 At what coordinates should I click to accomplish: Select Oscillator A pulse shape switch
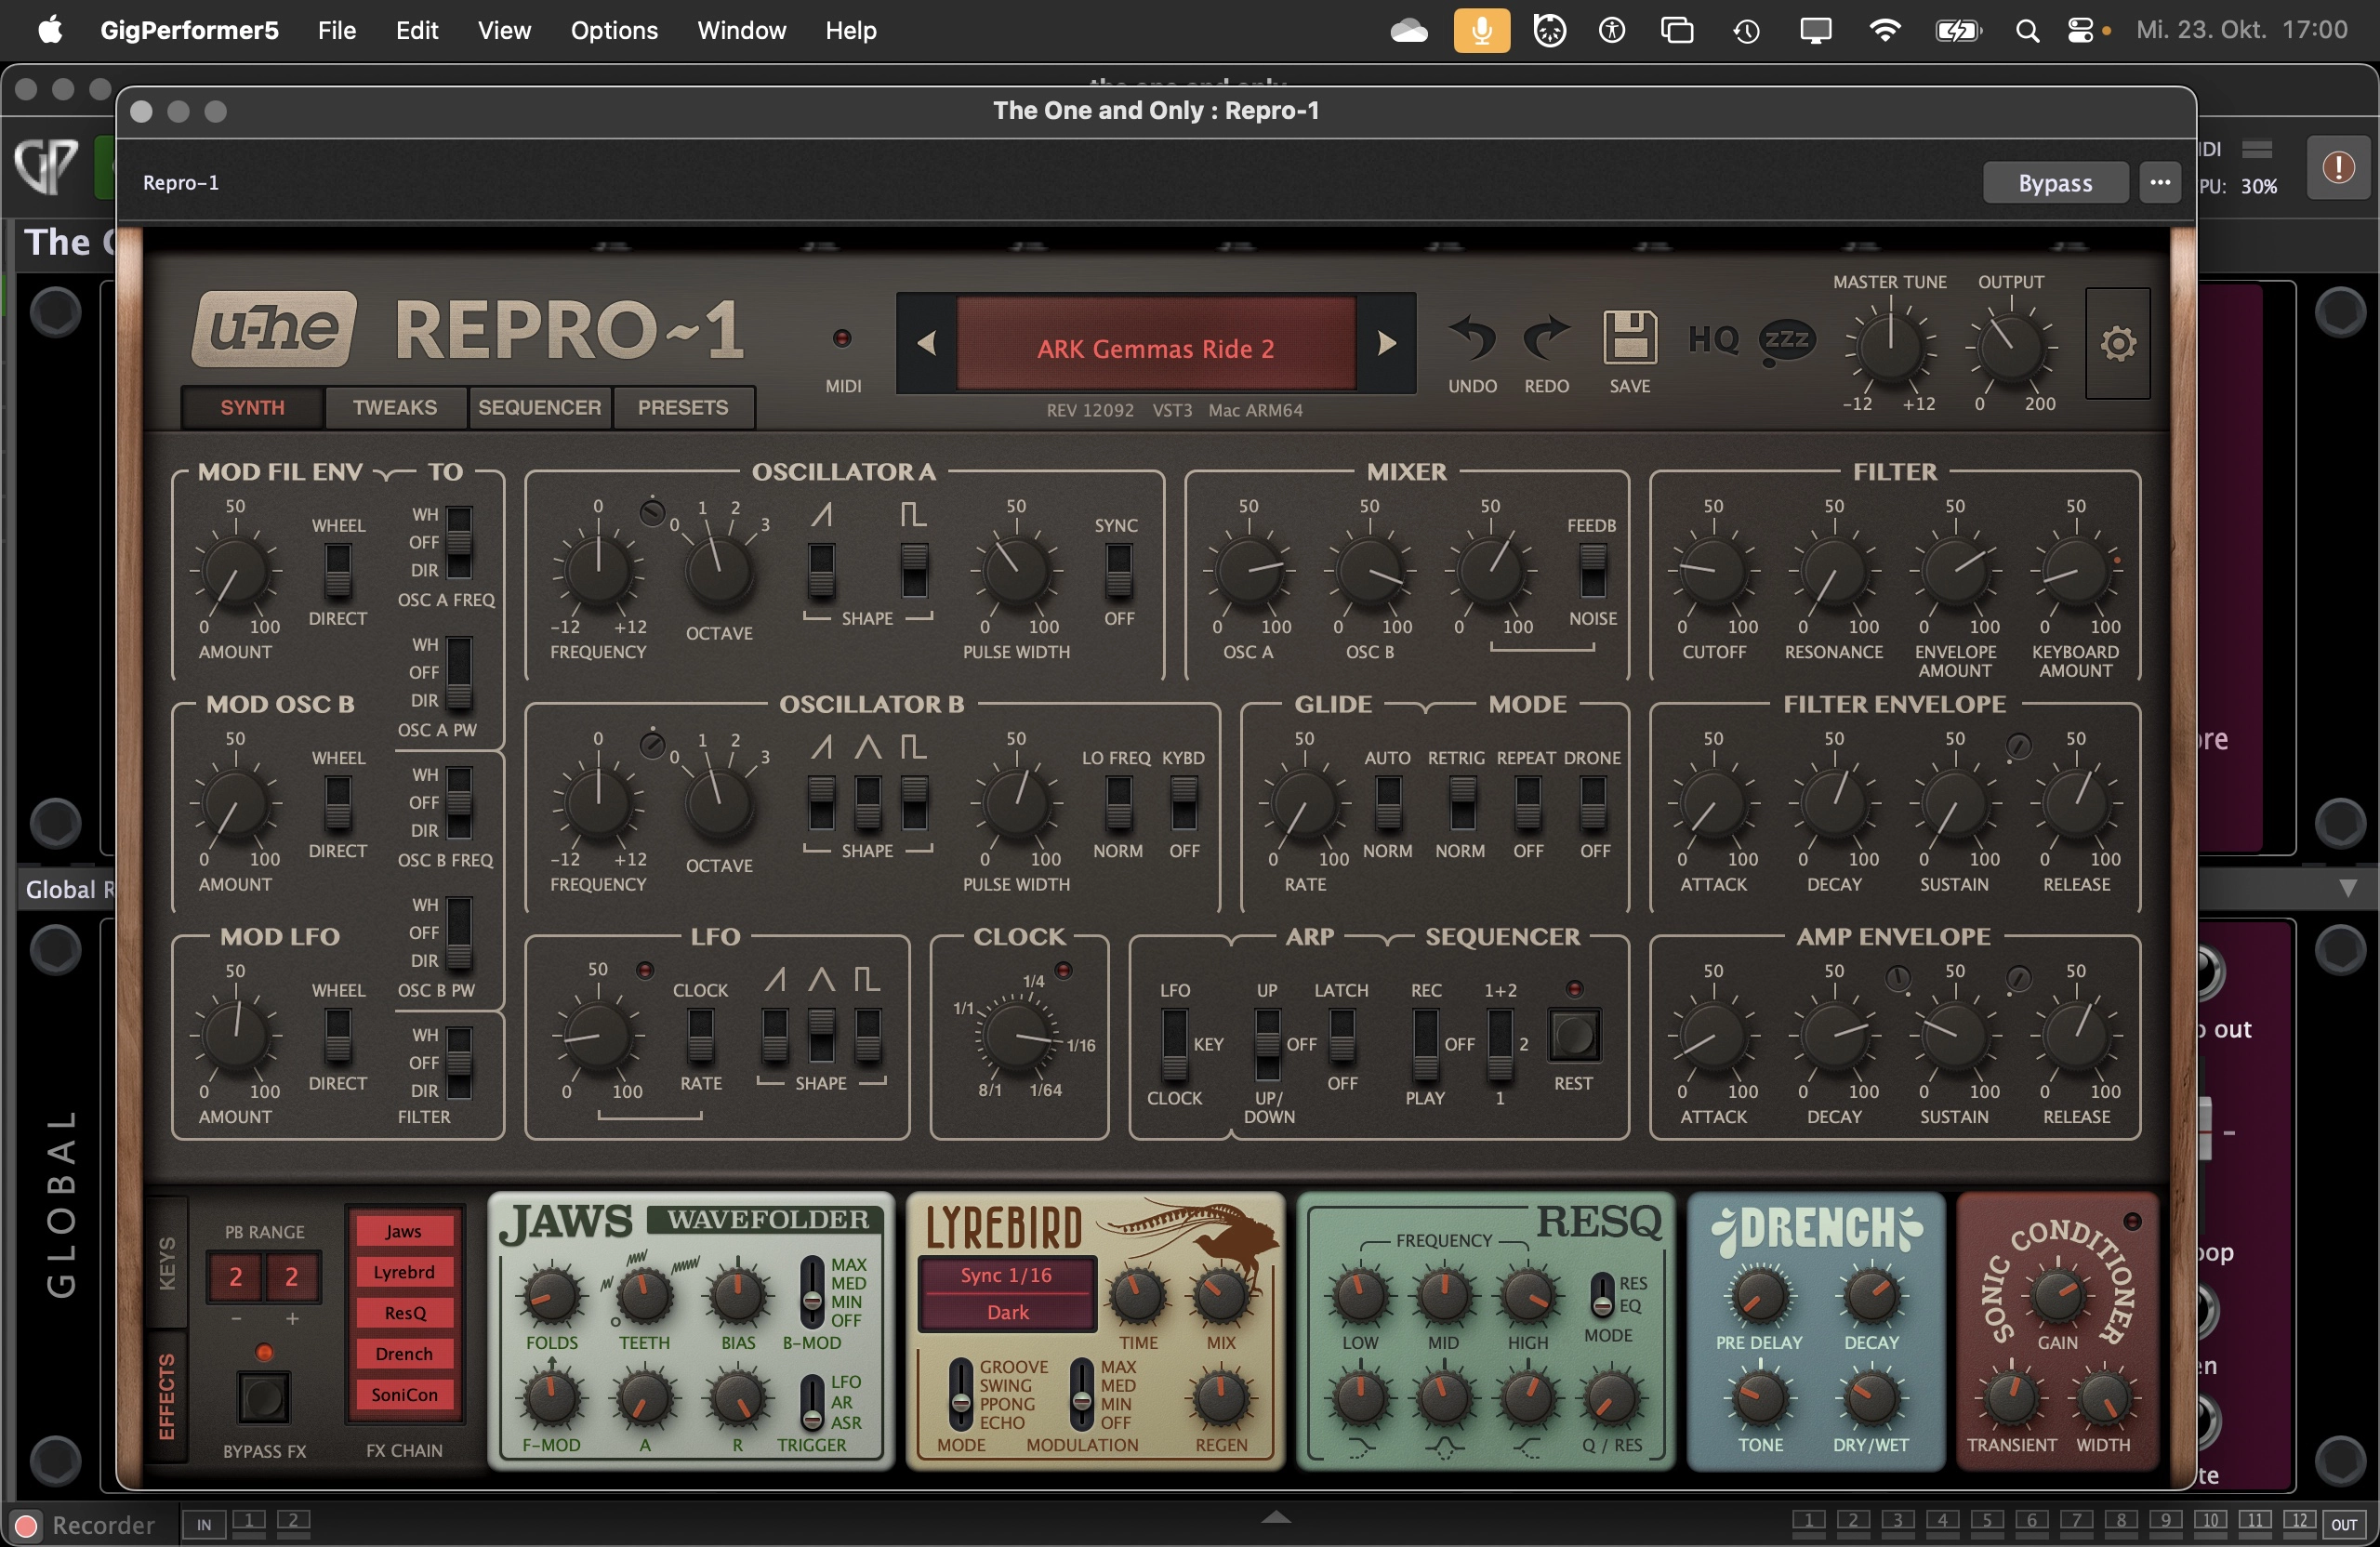tap(914, 570)
